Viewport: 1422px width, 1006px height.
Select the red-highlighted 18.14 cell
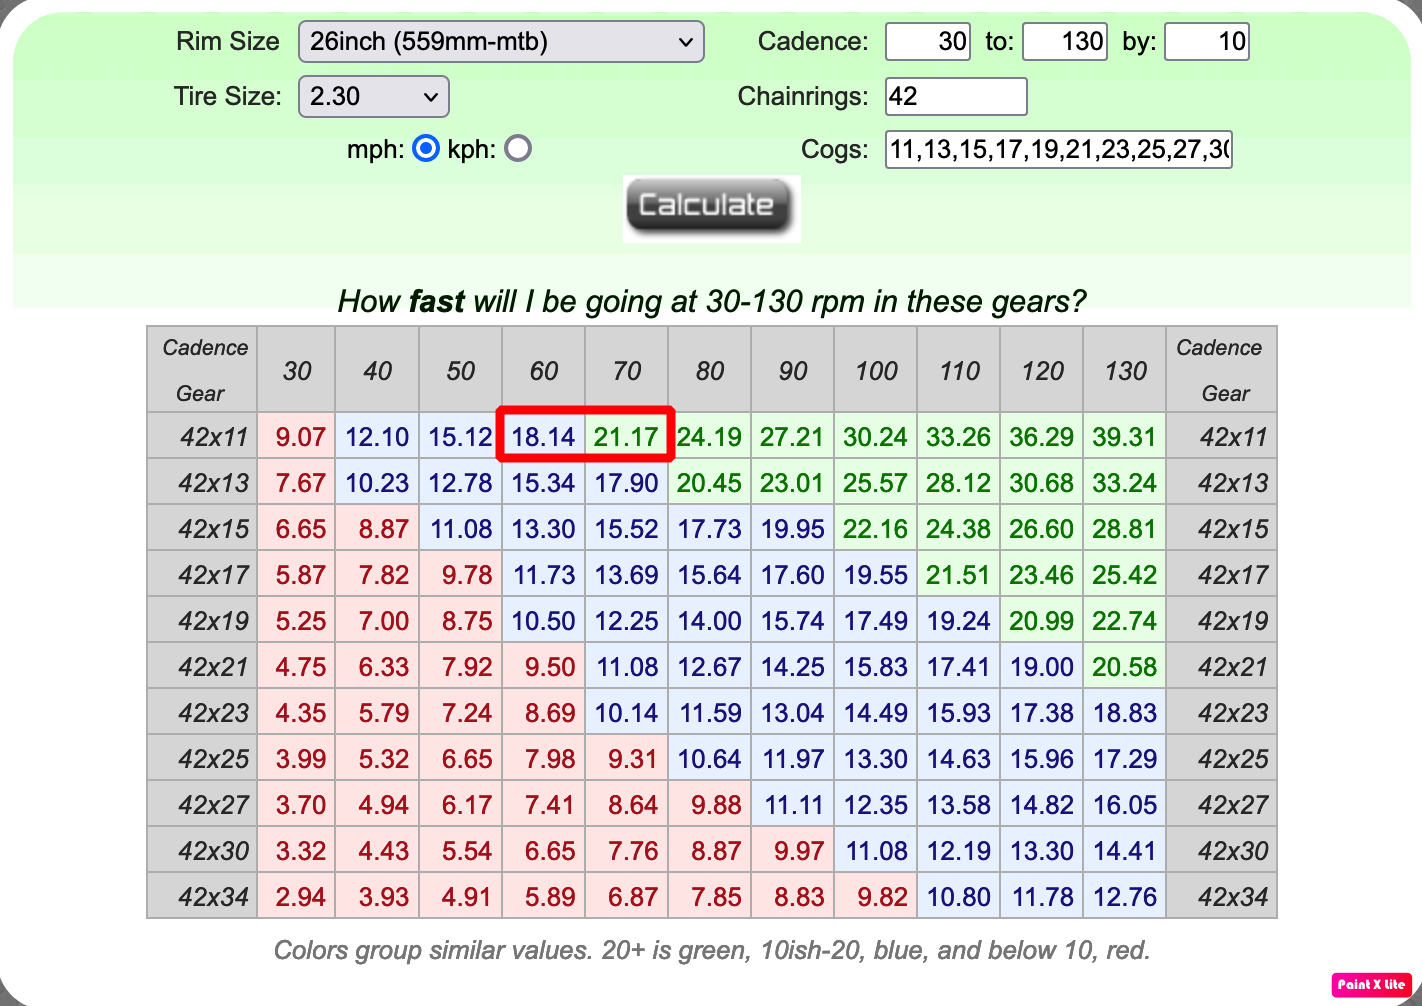543,435
